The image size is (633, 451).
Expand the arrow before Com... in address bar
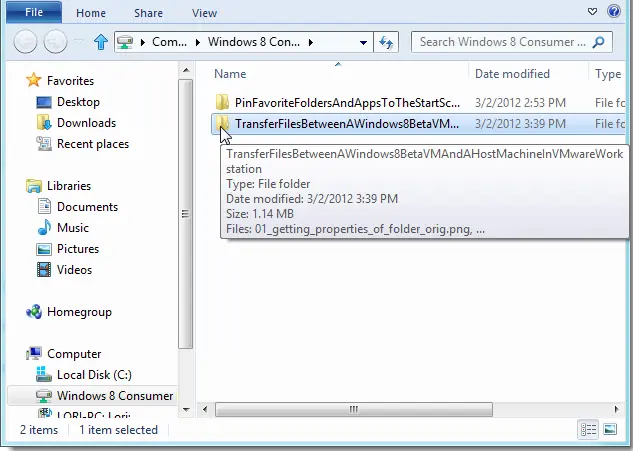coord(143,42)
